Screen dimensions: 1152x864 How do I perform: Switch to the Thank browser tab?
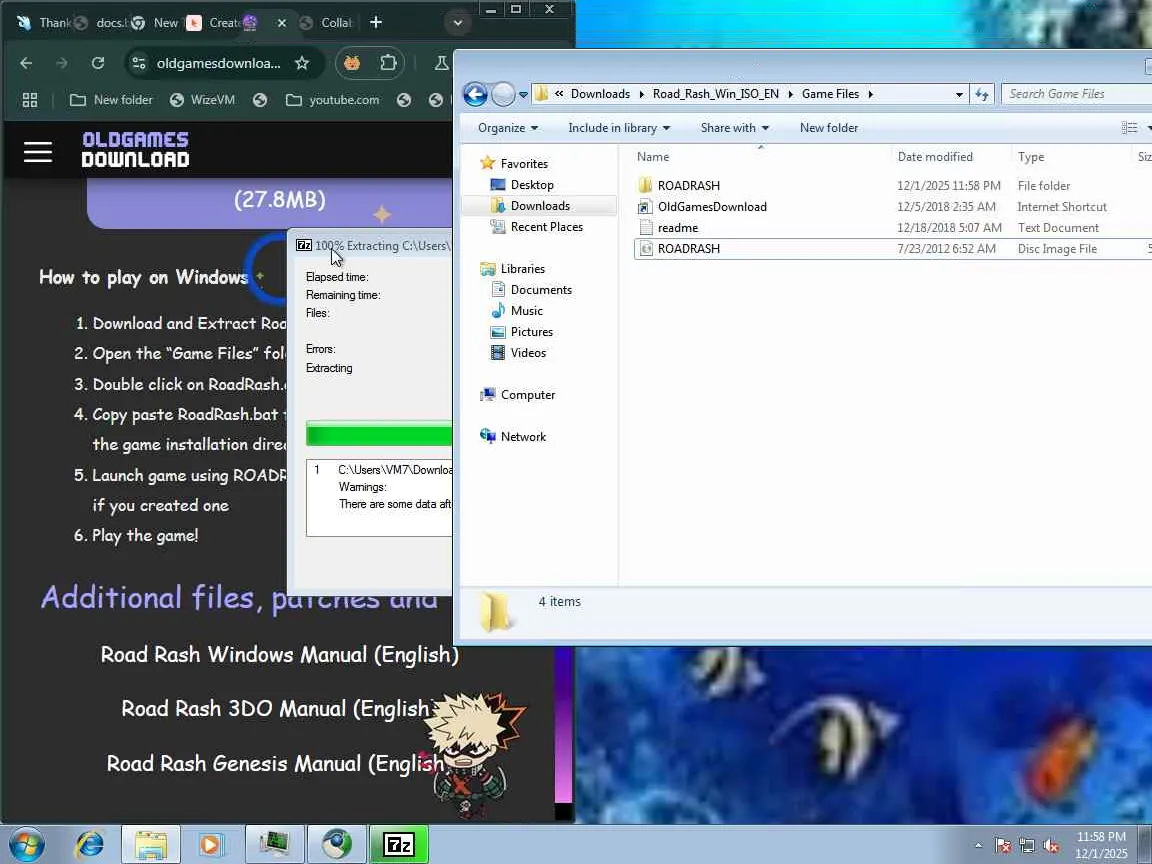point(44,23)
